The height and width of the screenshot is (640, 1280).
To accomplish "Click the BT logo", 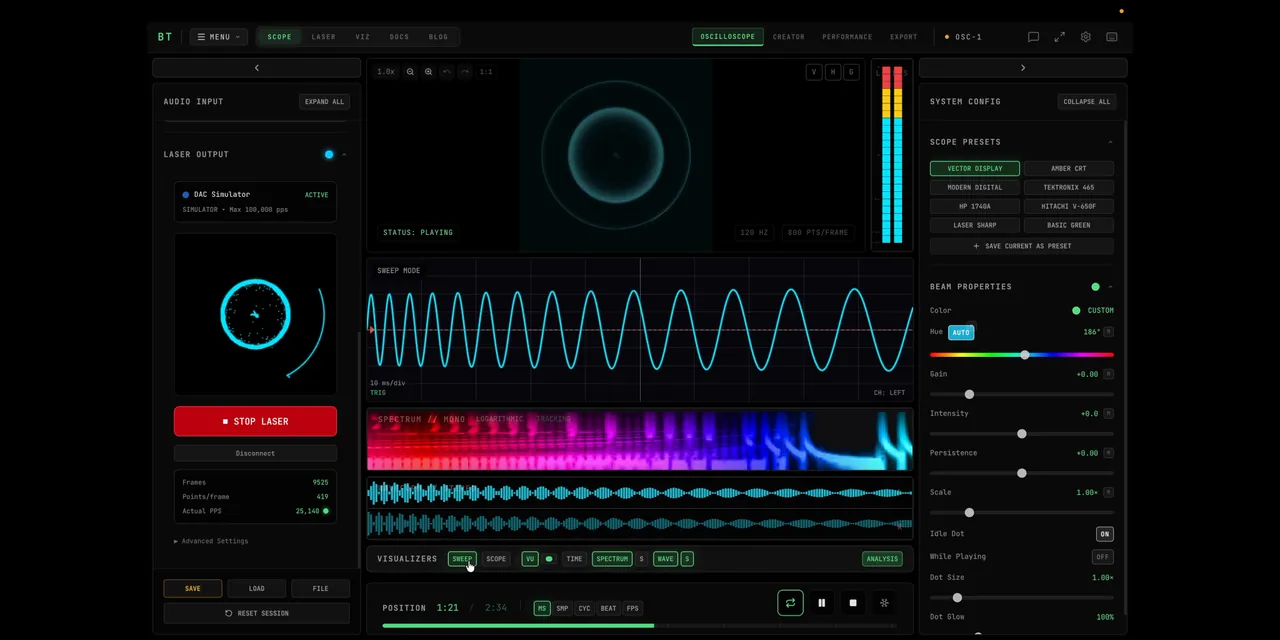I will pos(165,37).
